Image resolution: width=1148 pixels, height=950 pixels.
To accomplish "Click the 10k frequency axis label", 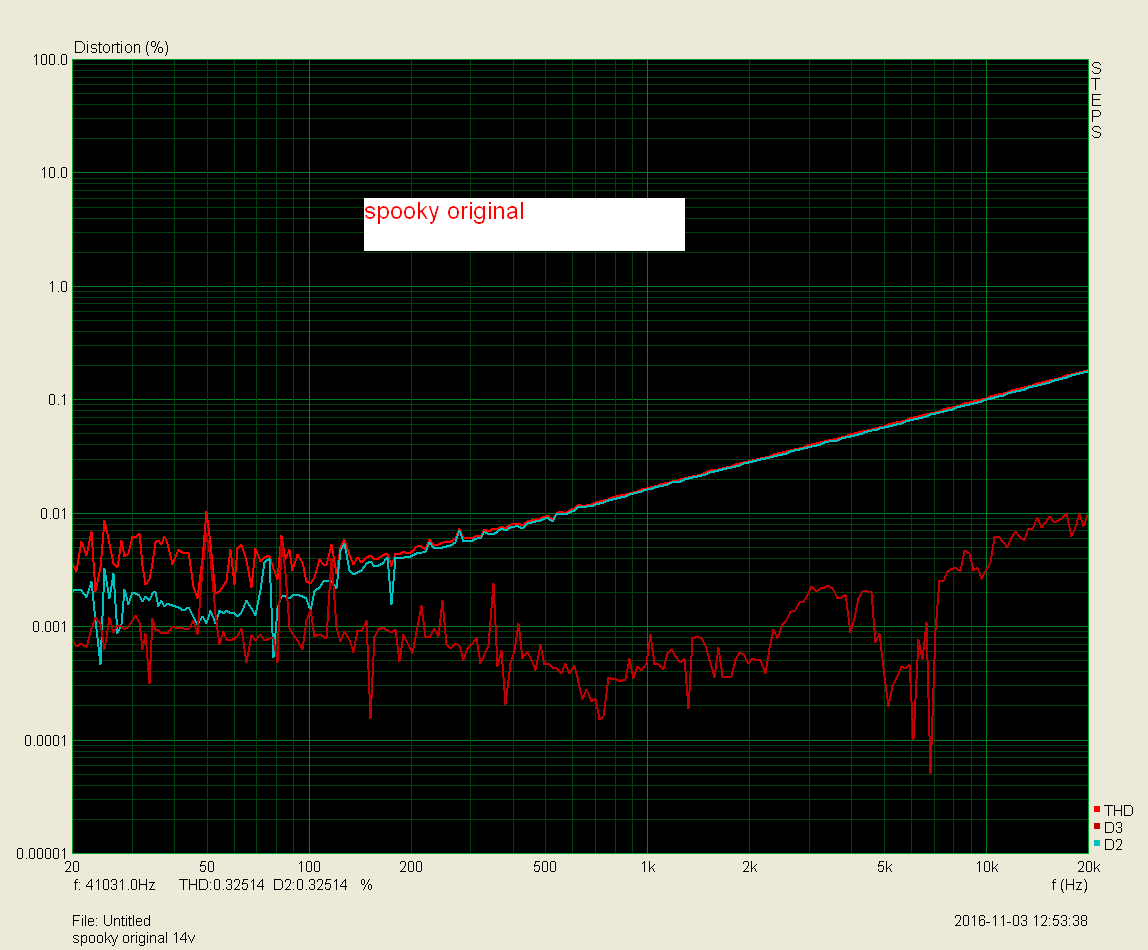I will coord(986,867).
